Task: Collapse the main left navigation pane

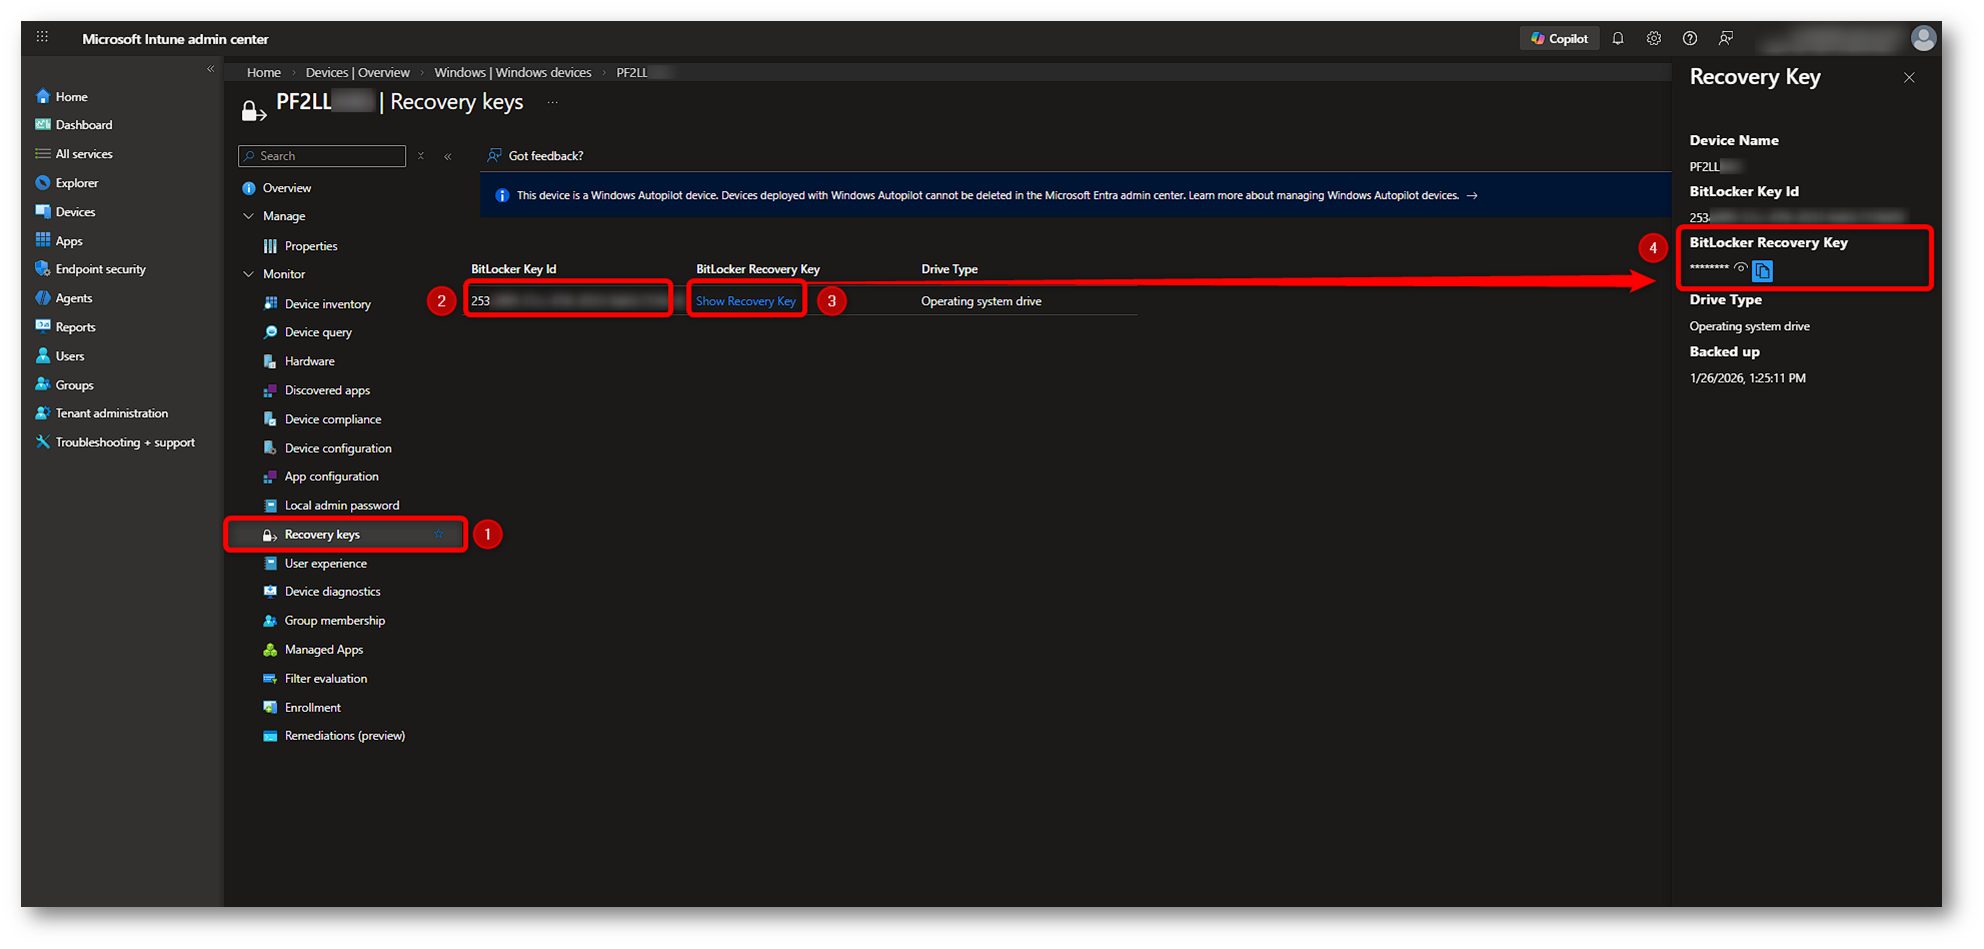Action: tap(210, 69)
